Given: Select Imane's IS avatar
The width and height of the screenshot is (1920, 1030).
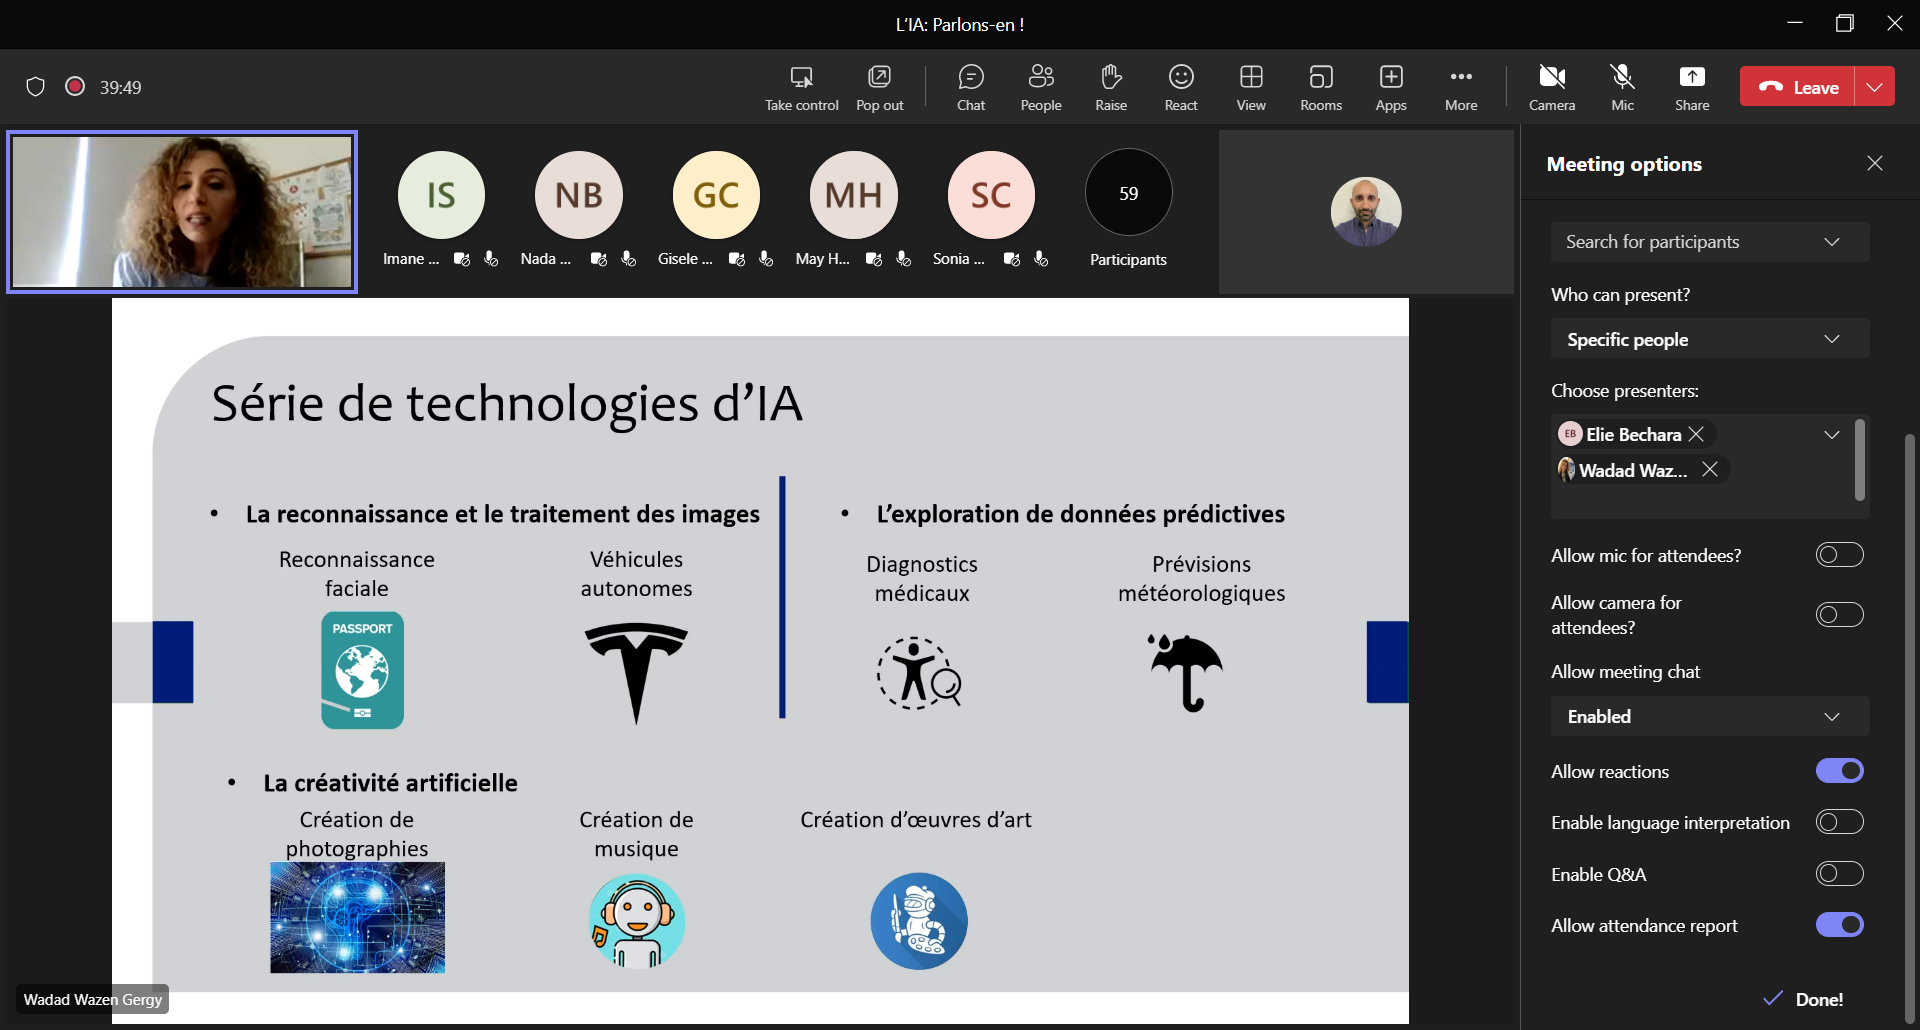Looking at the screenshot, I should [441, 195].
